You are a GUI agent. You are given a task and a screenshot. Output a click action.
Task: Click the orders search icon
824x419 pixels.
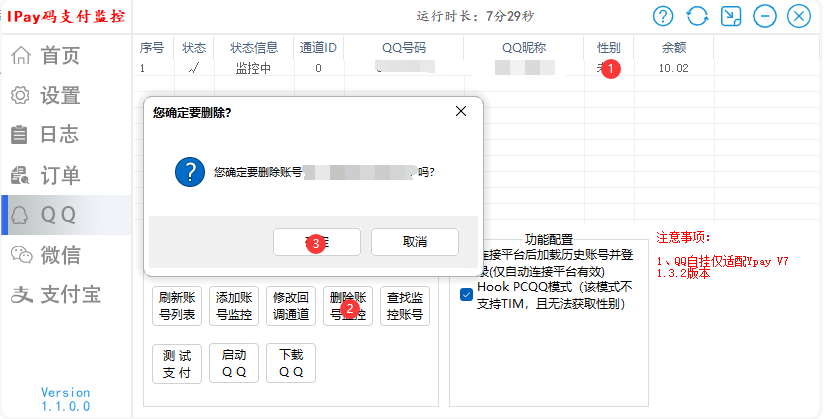pos(20,175)
